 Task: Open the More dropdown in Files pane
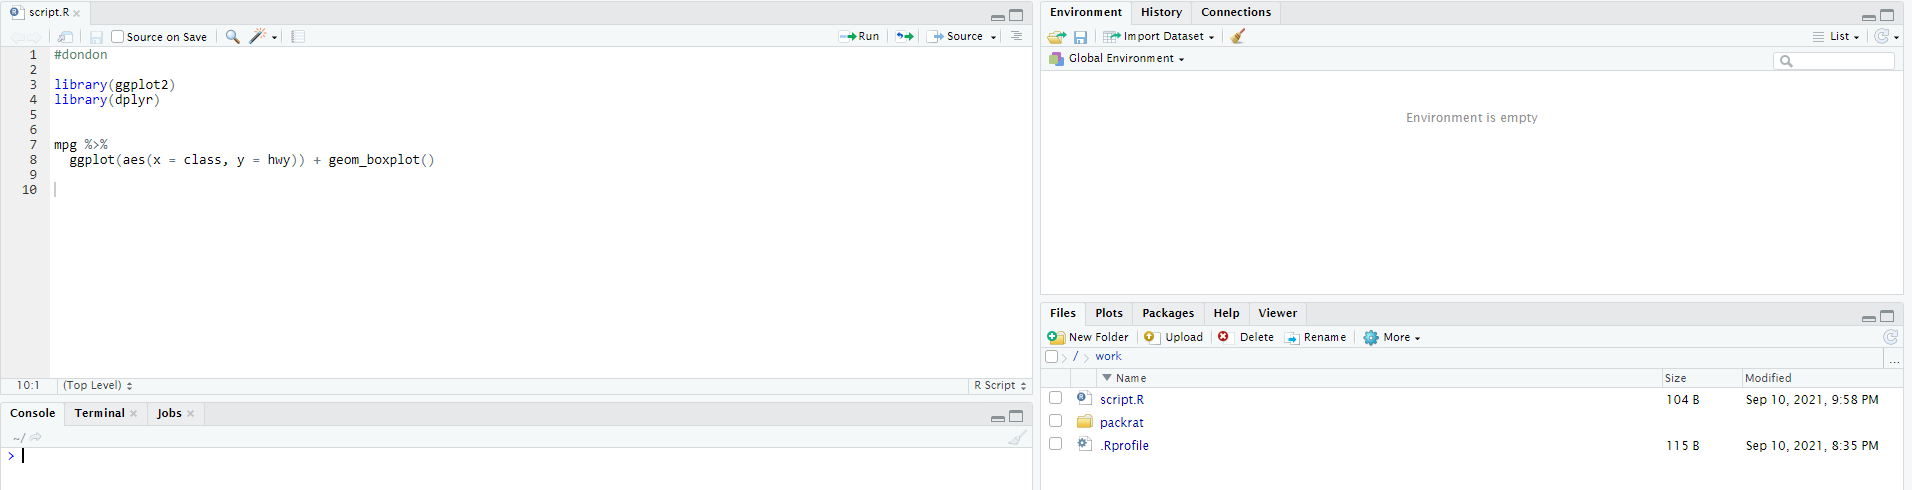click(1392, 338)
